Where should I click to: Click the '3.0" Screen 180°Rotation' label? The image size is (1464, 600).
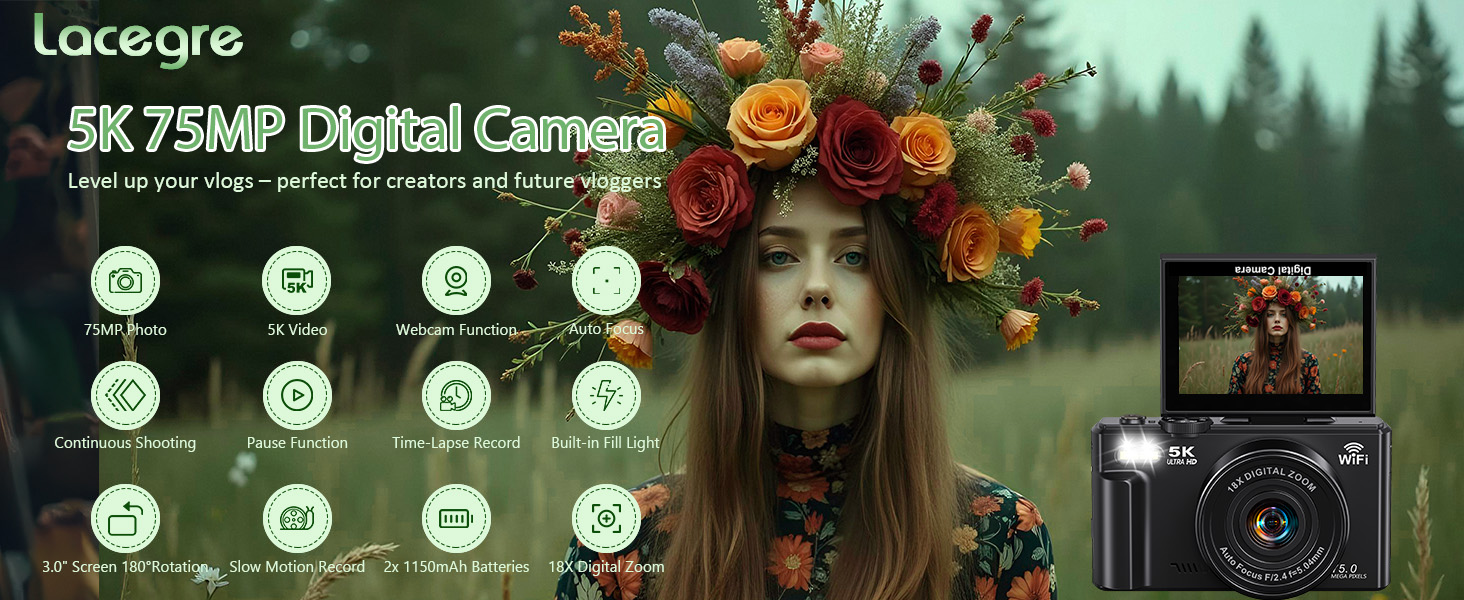point(125,566)
